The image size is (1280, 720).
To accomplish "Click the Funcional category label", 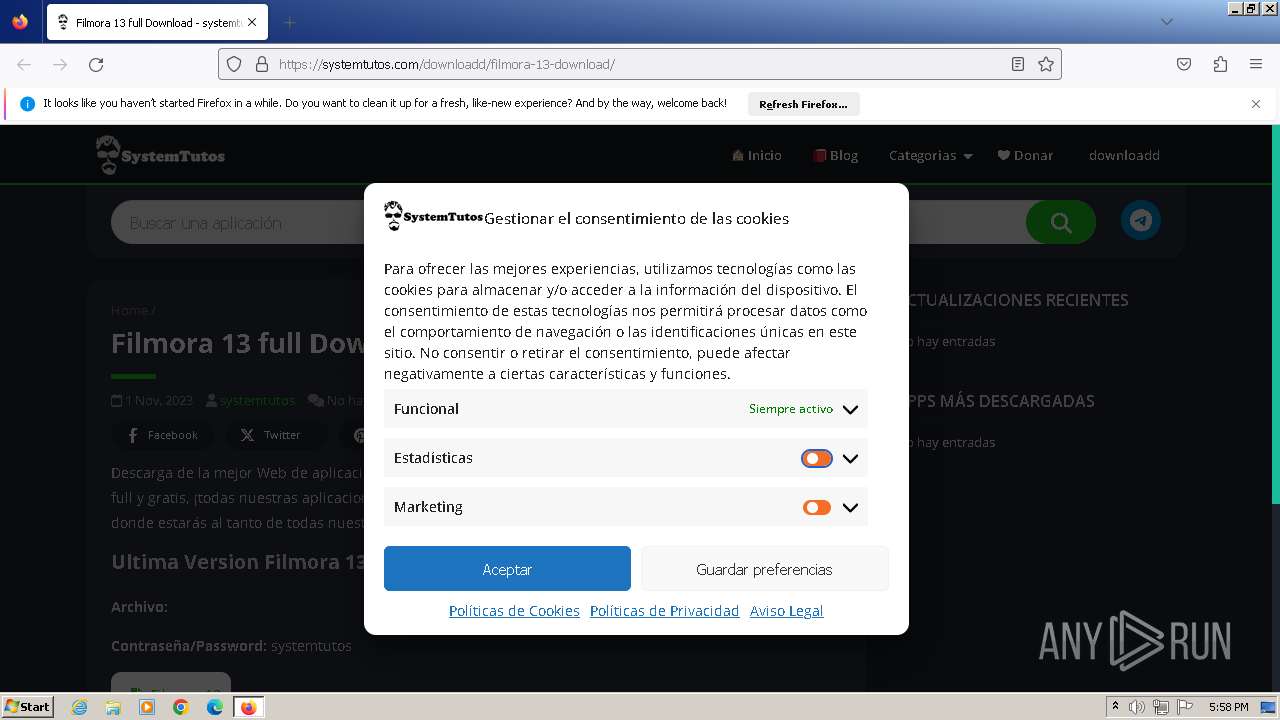I will coord(426,409).
